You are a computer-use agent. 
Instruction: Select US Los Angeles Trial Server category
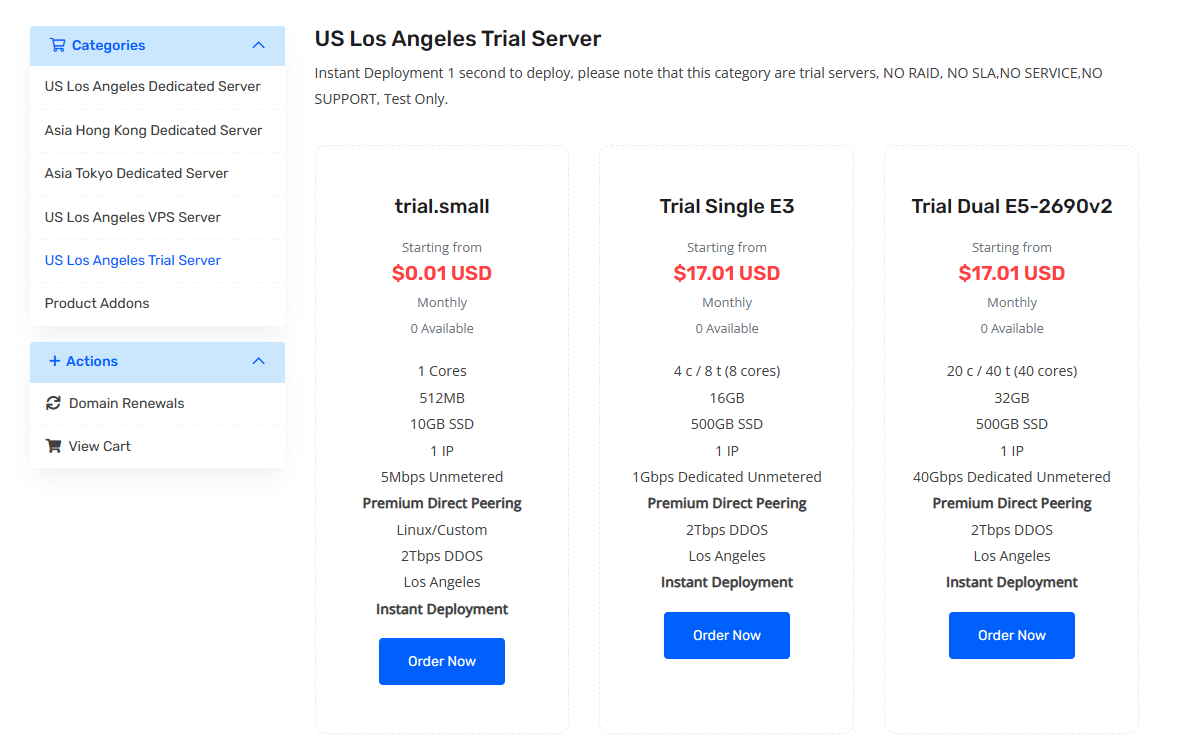pyautogui.click(x=132, y=260)
